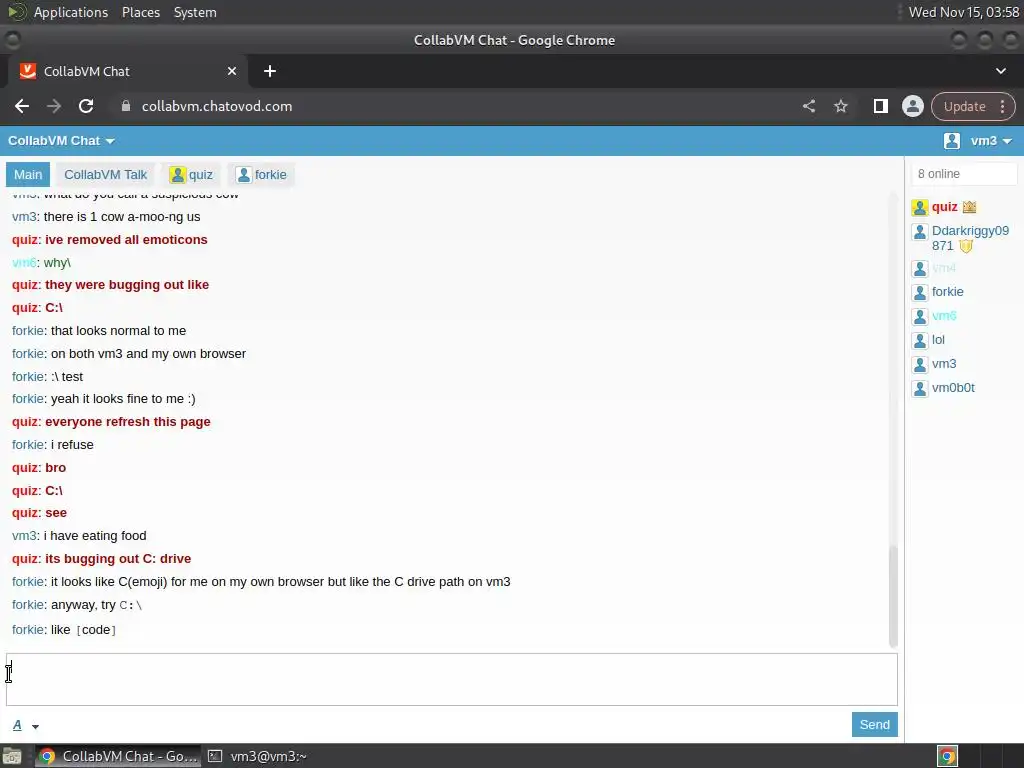Click Ddarkriggy09871's shield badge
The width and height of the screenshot is (1024, 768).
tap(966, 246)
